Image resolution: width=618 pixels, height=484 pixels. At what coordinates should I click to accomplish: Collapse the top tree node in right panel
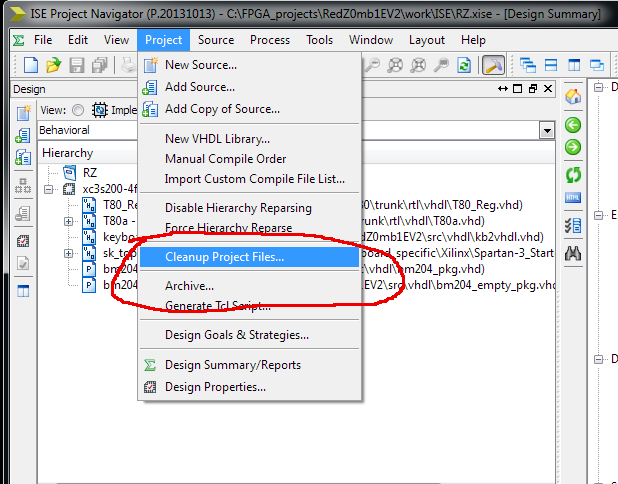tap(599, 87)
